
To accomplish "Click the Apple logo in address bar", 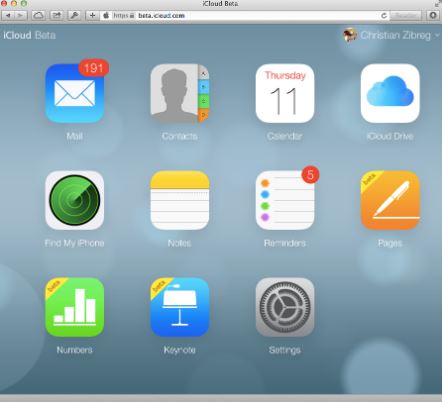I will coord(106,15).
